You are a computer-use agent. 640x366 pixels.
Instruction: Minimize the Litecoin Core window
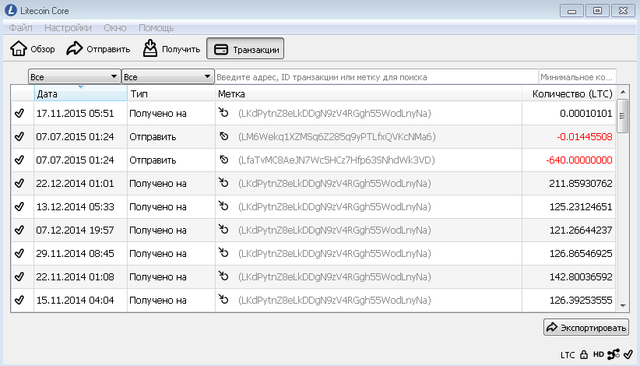pos(571,11)
